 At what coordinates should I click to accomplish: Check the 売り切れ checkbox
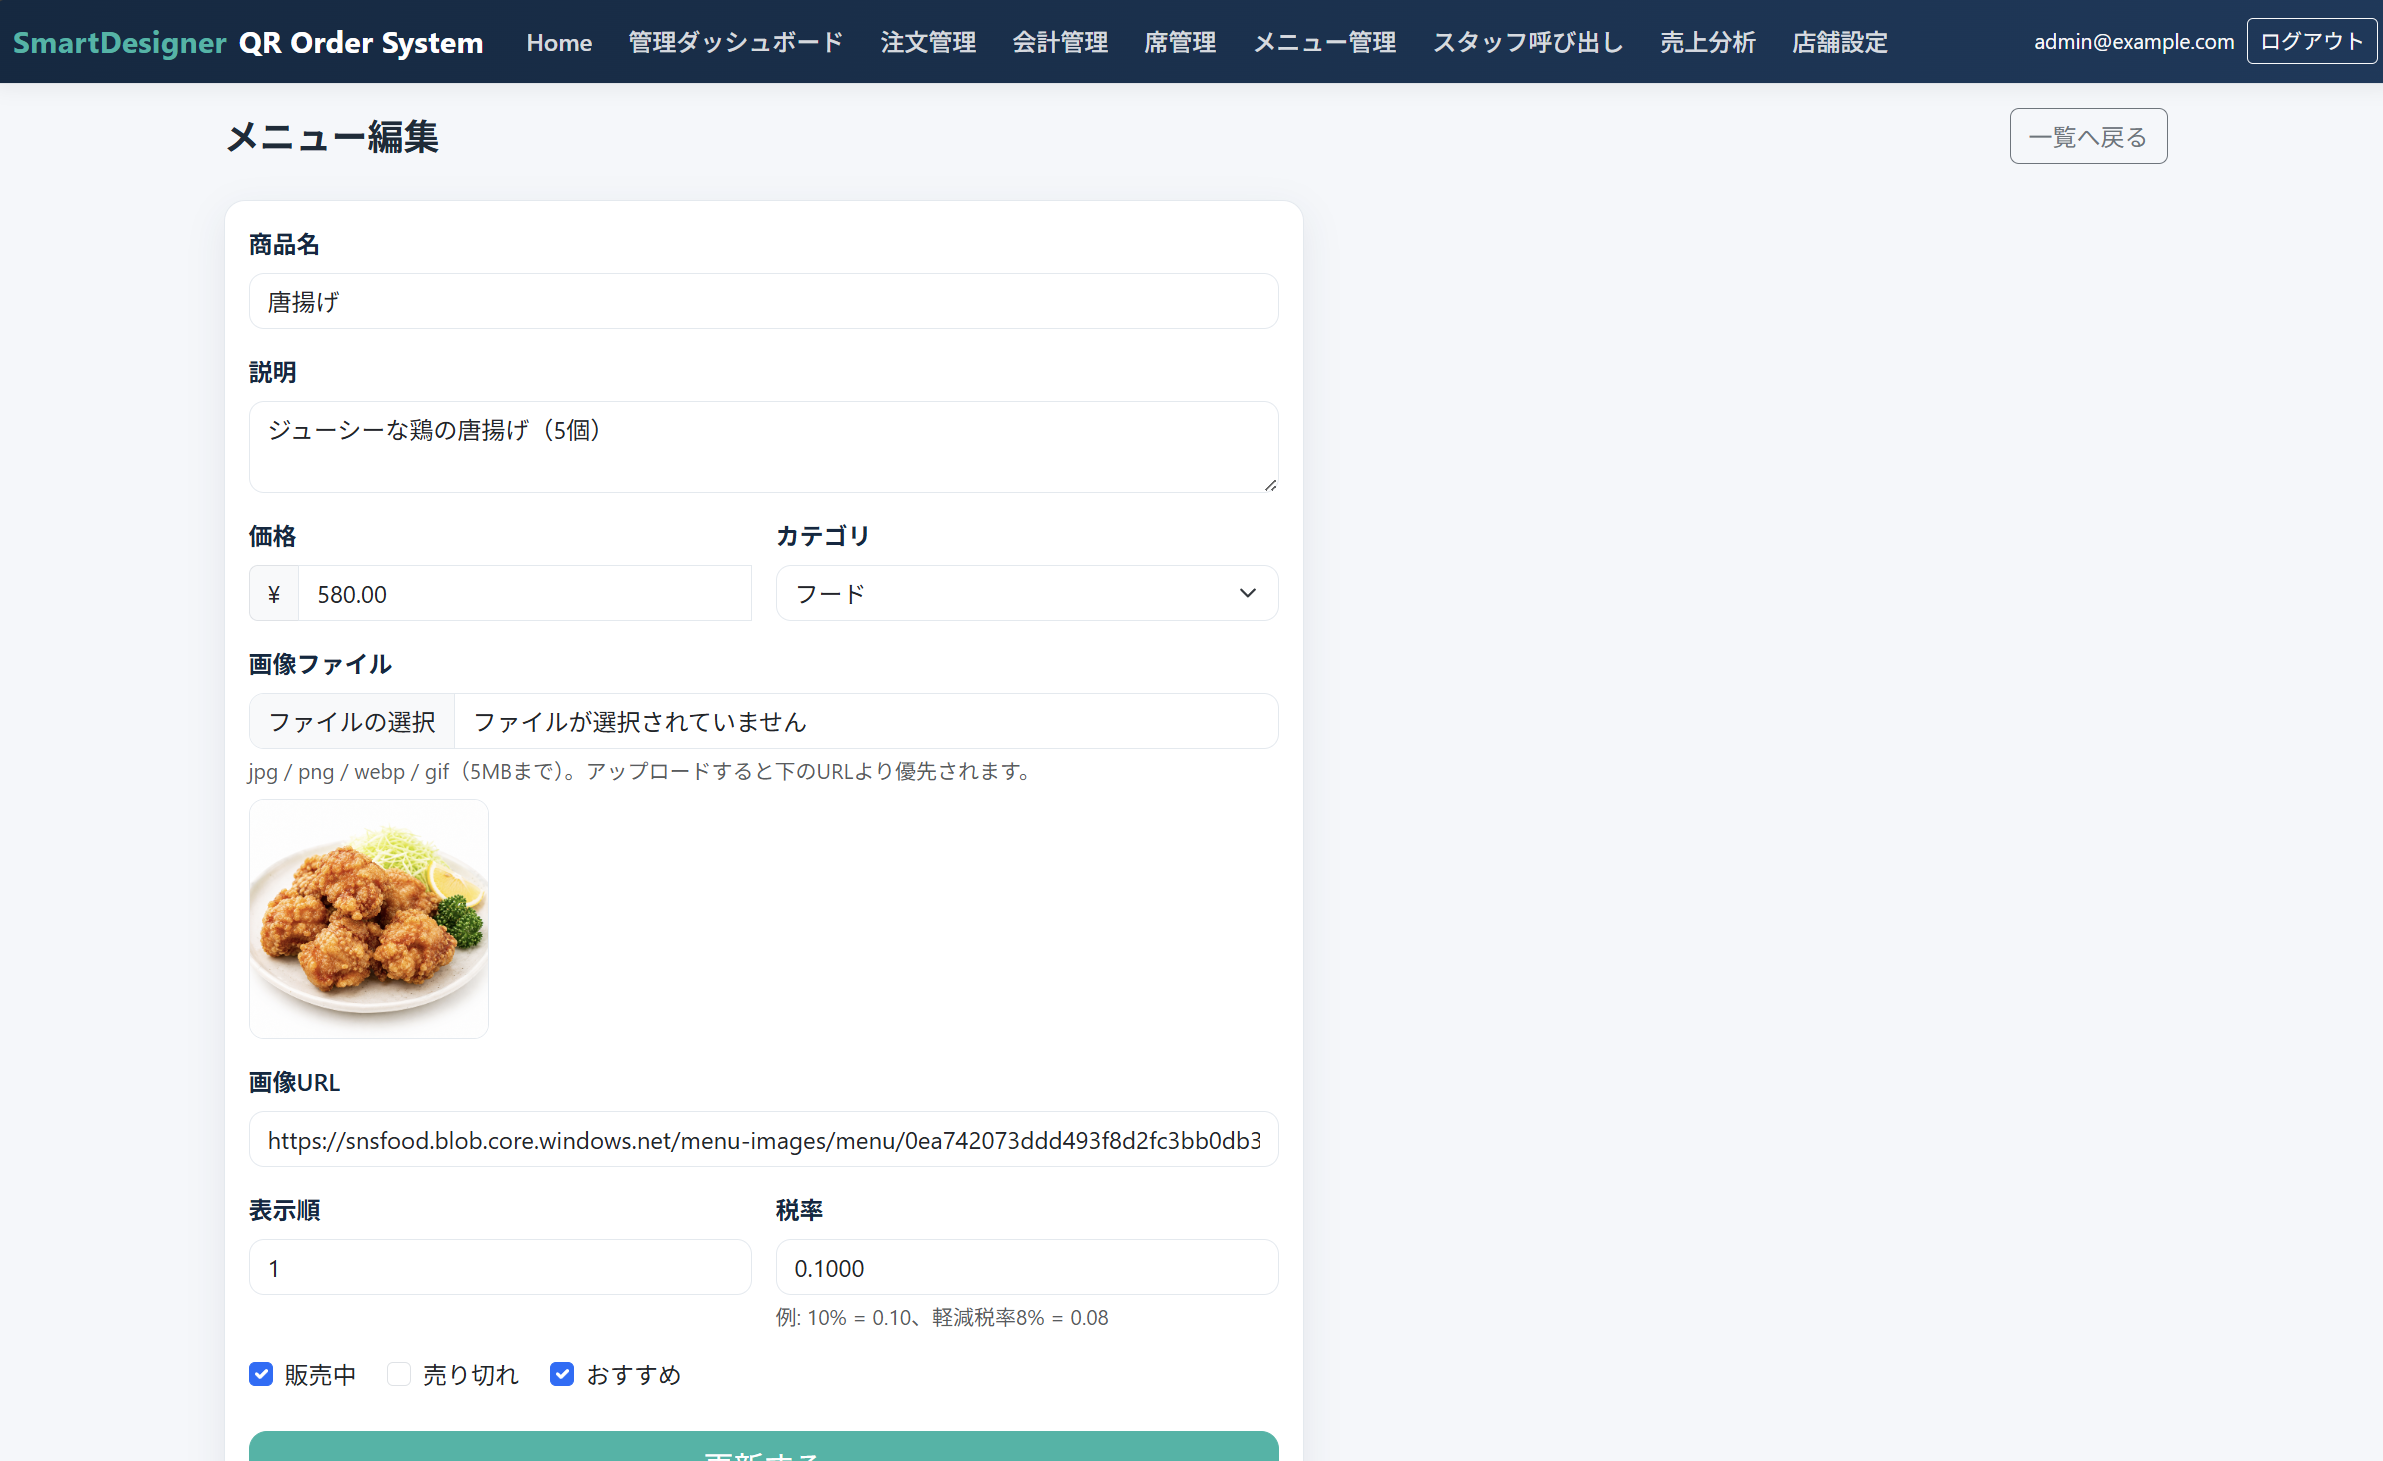399,1374
